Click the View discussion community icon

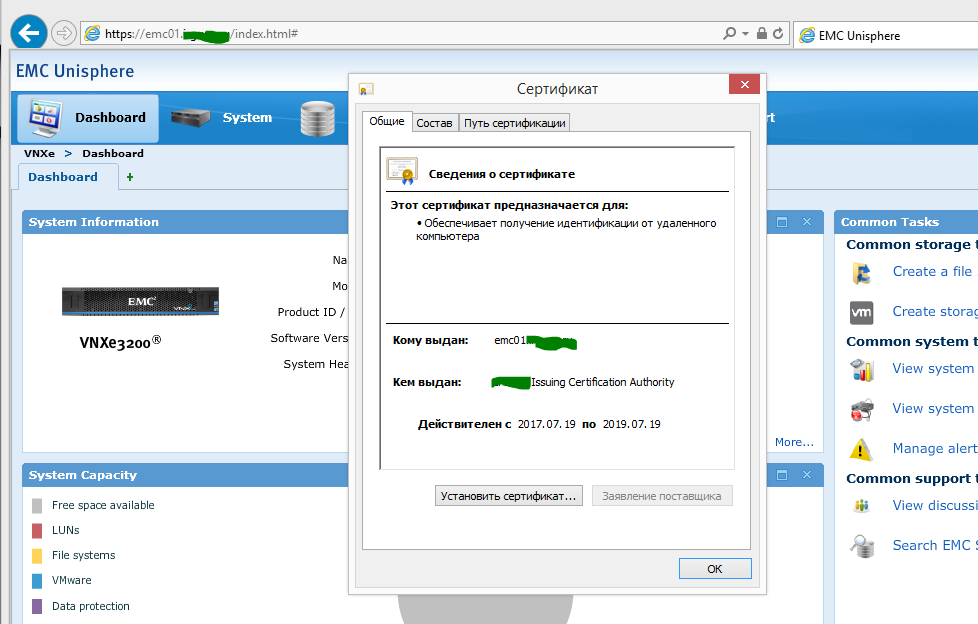pyautogui.click(x=862, y=505)
